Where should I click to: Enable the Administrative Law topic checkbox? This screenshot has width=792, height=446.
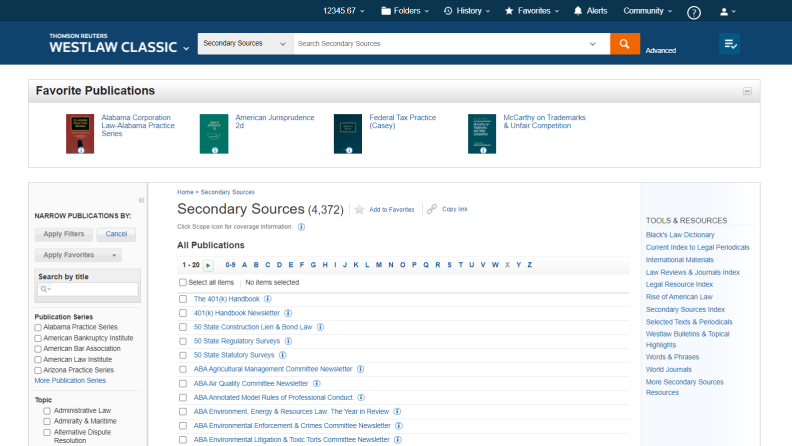[x=47, y=410]
